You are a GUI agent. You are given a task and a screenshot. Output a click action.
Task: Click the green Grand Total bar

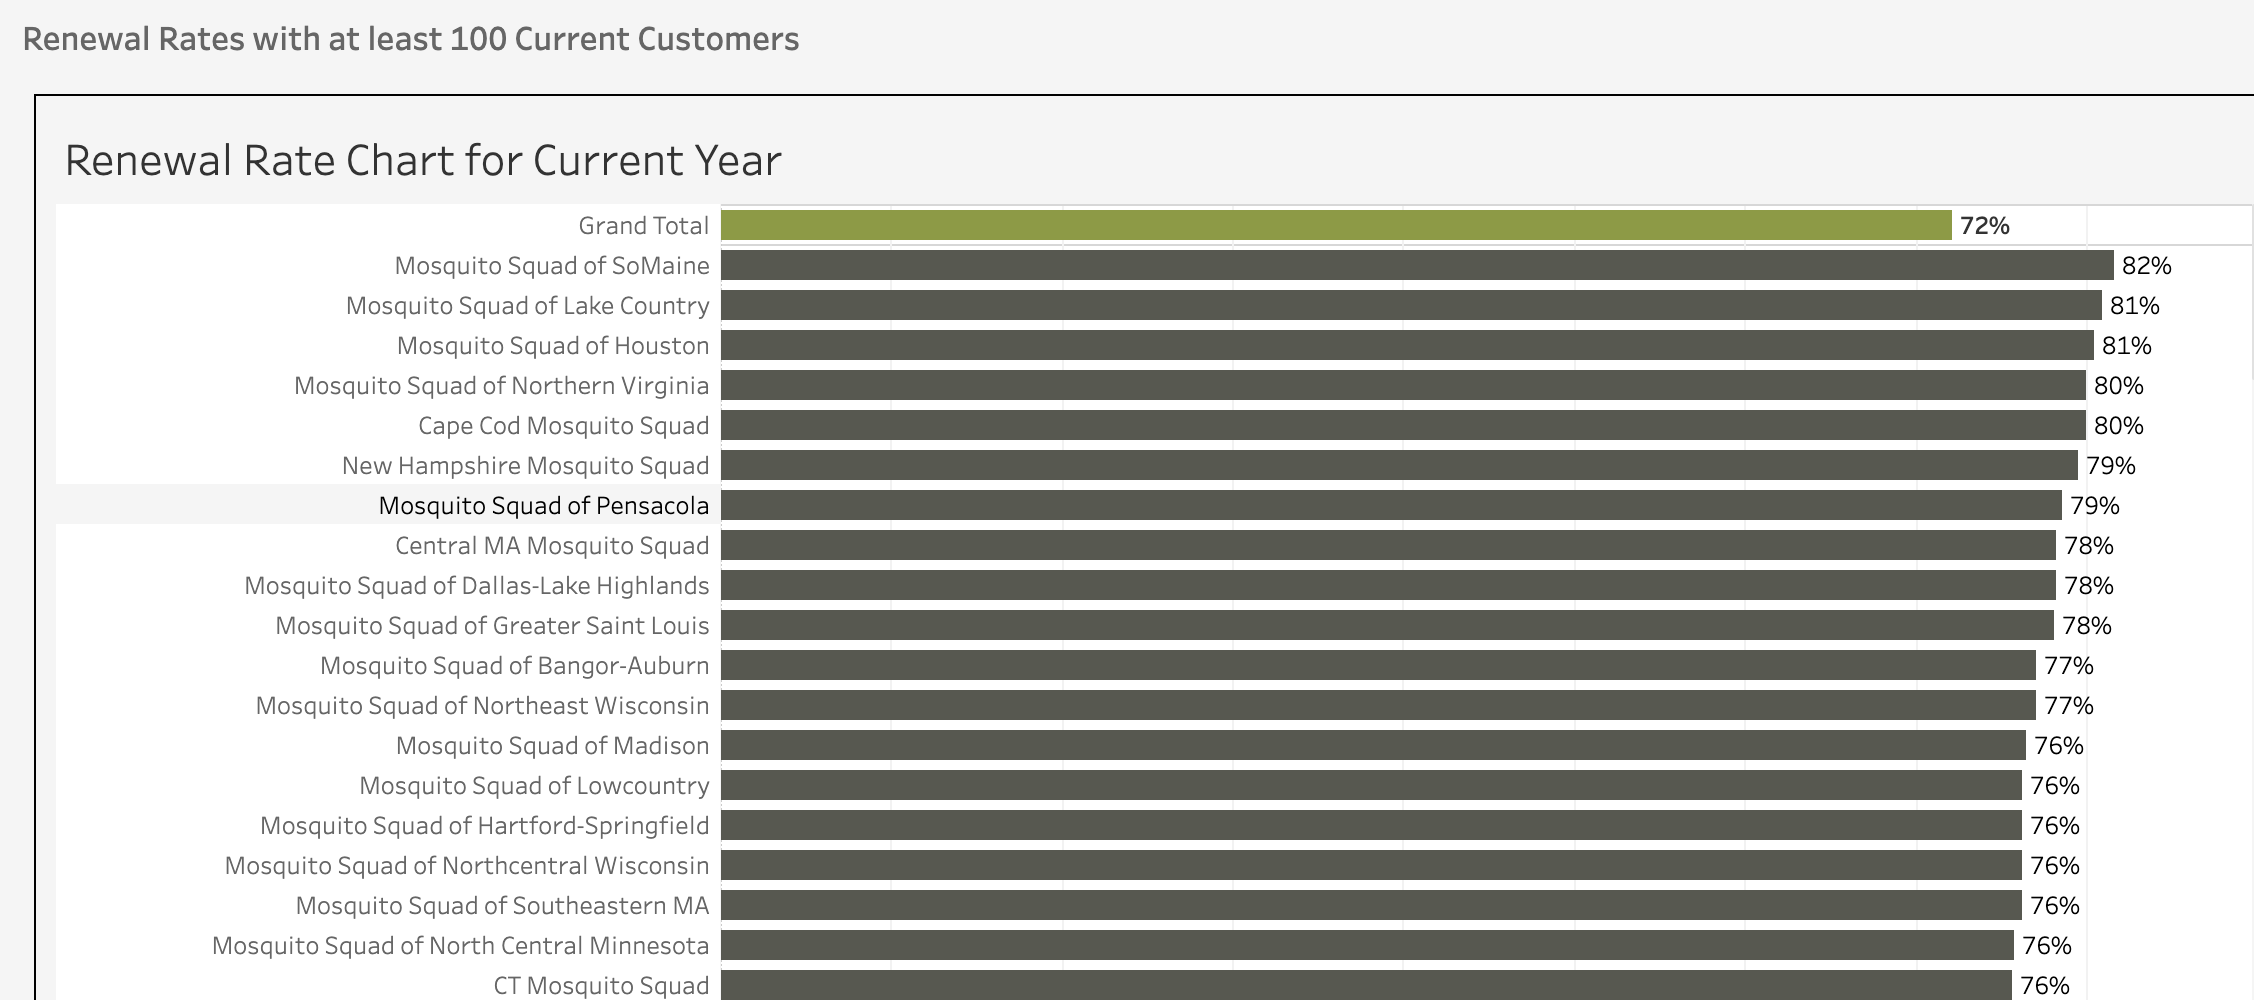point(1335,225)
